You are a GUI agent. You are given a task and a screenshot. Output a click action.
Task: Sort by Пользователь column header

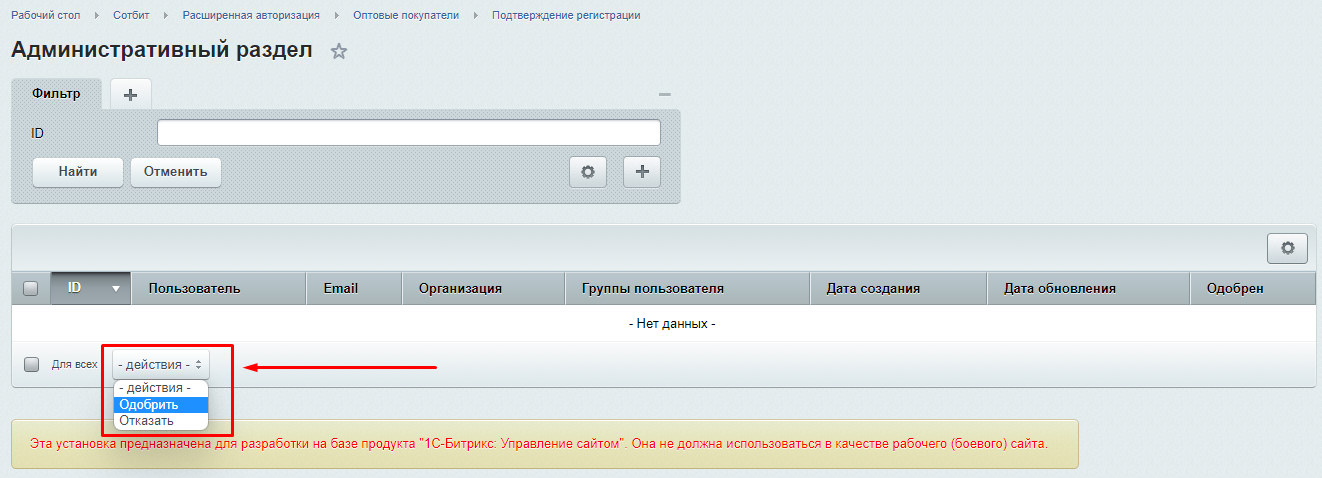(218, 288)
